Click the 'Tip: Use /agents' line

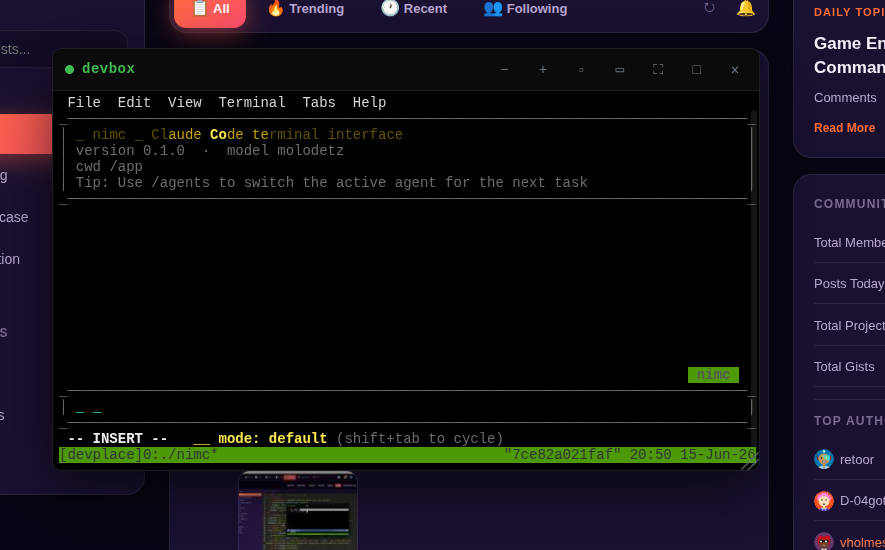pyautogui.click(x=331, y=182)
